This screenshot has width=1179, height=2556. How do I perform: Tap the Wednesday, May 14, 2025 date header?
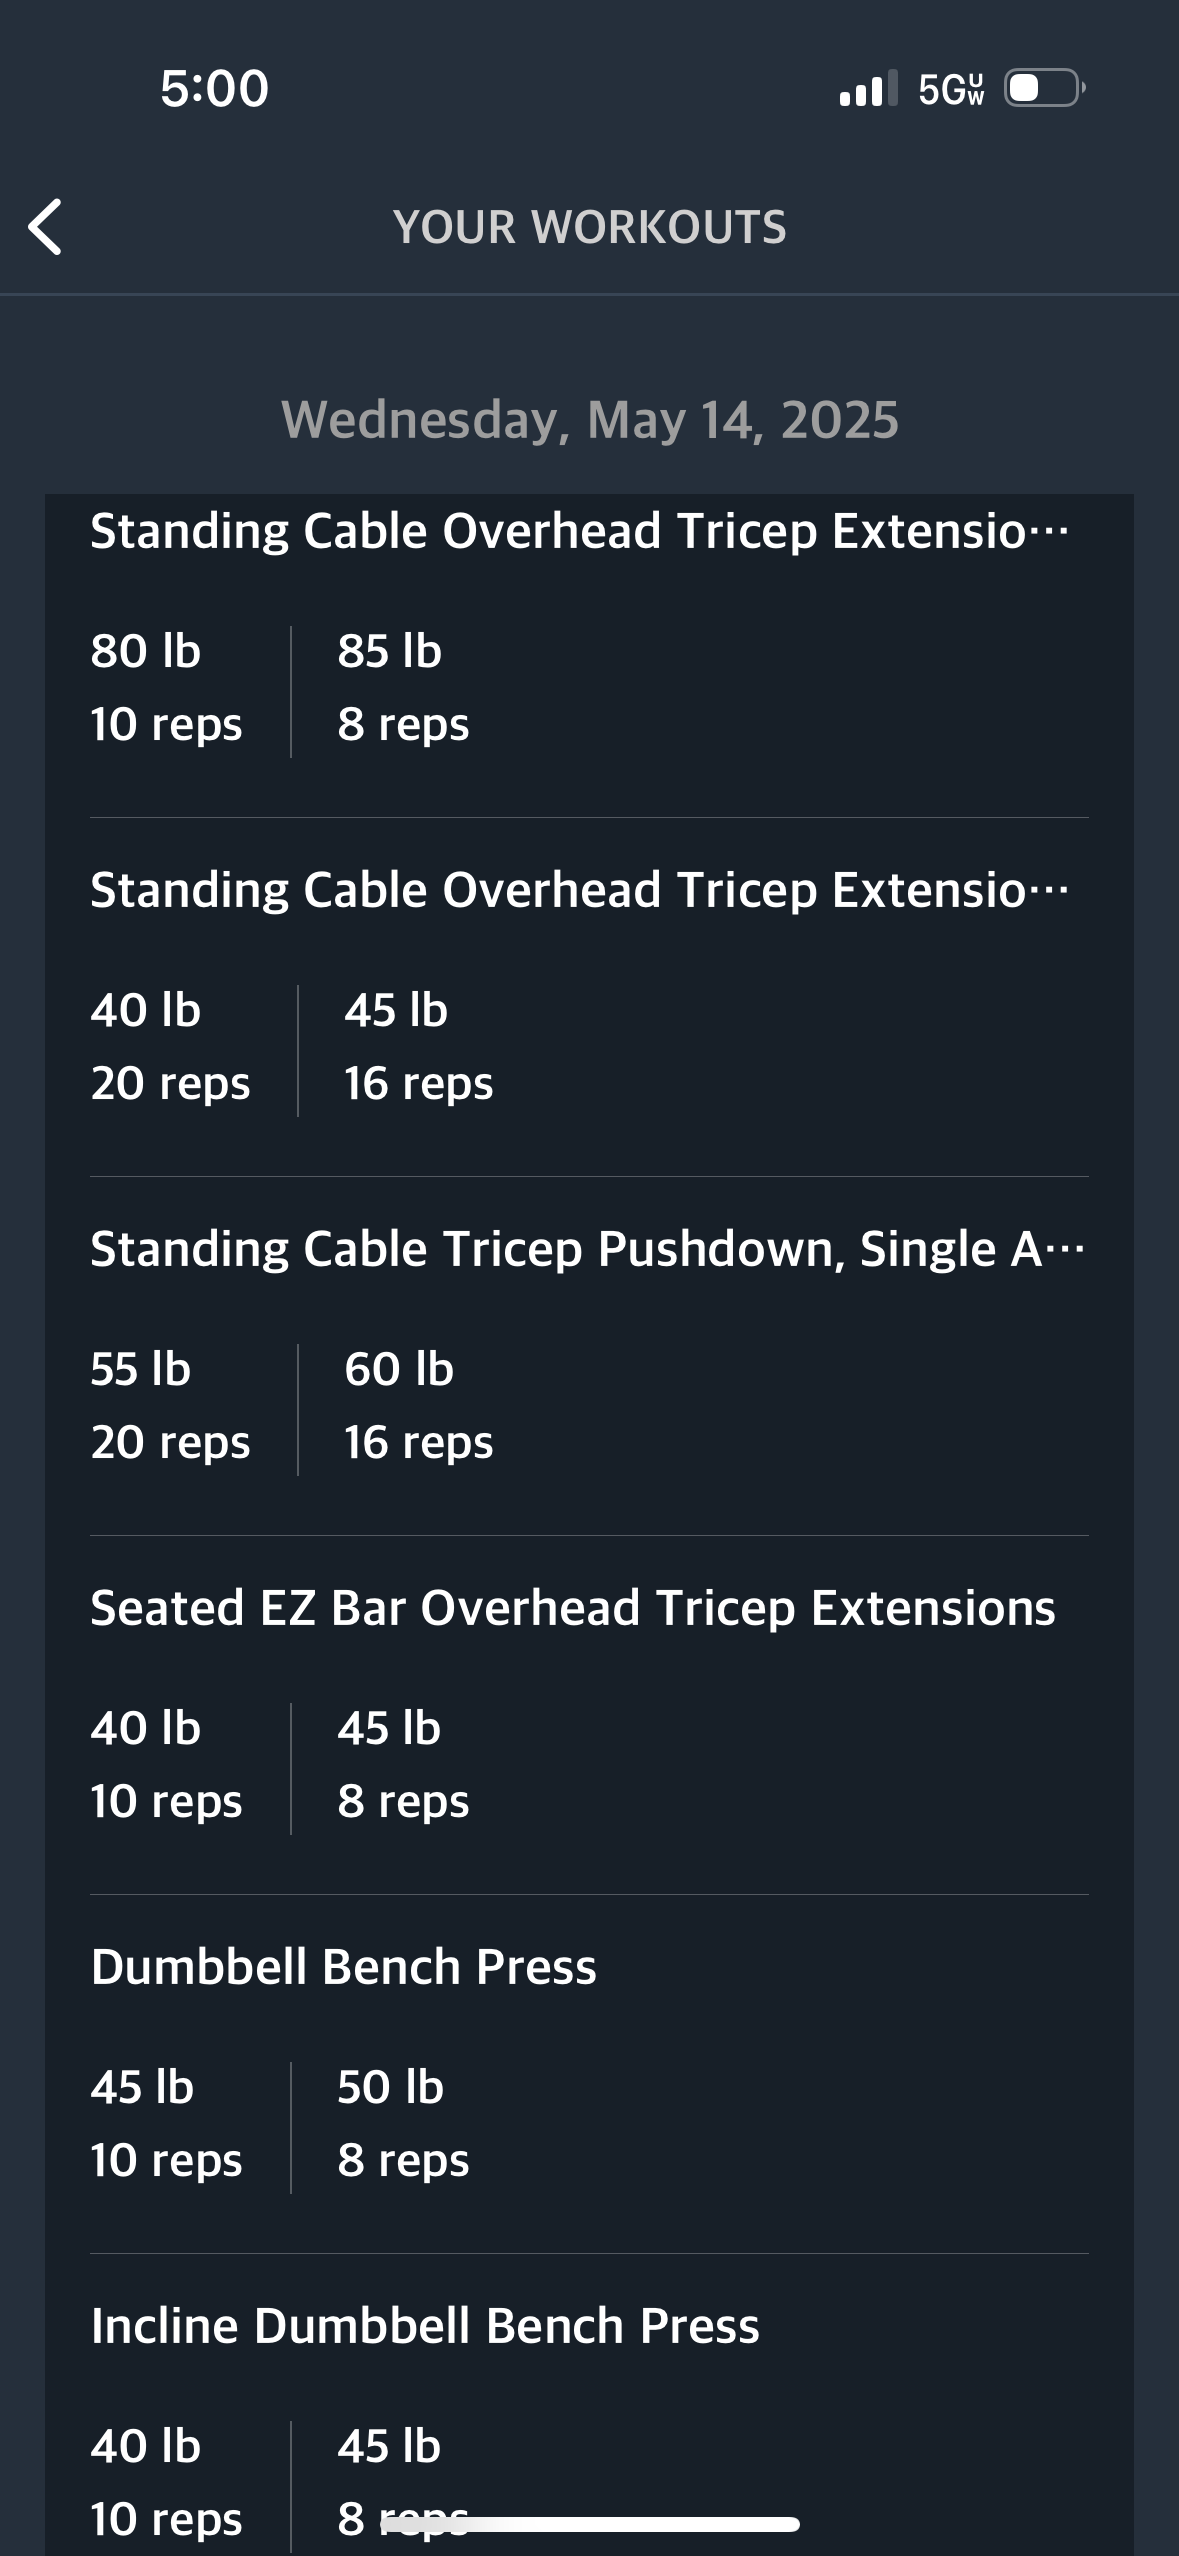tap(590, 420)
